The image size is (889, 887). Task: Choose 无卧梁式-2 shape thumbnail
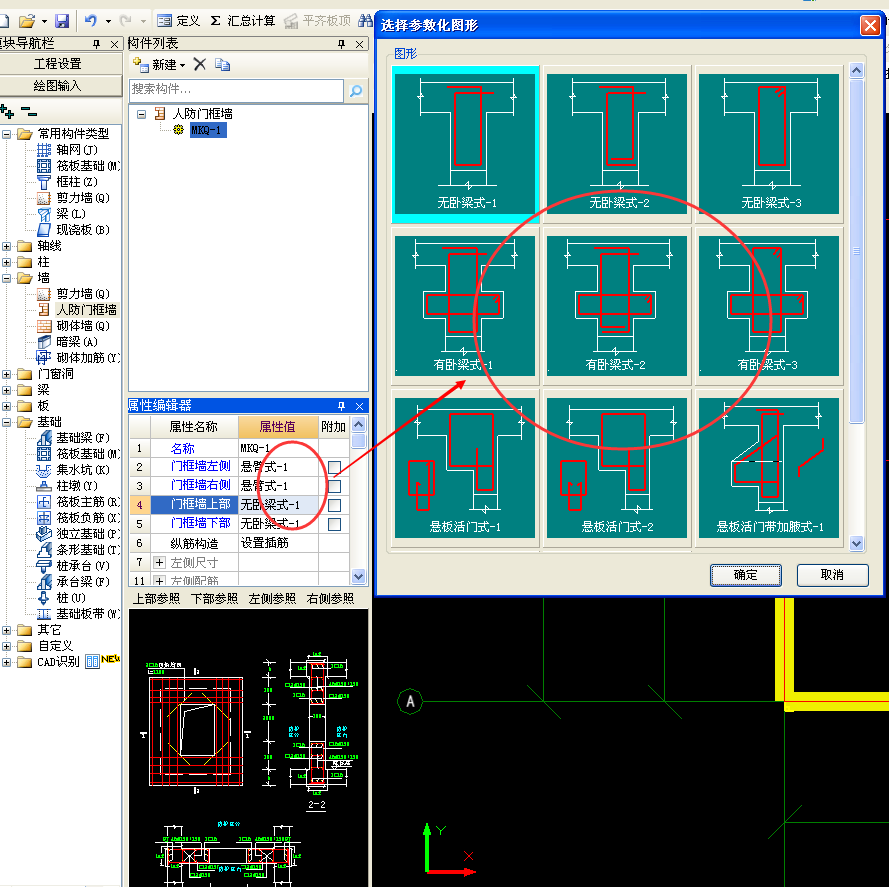coord(617,144)
